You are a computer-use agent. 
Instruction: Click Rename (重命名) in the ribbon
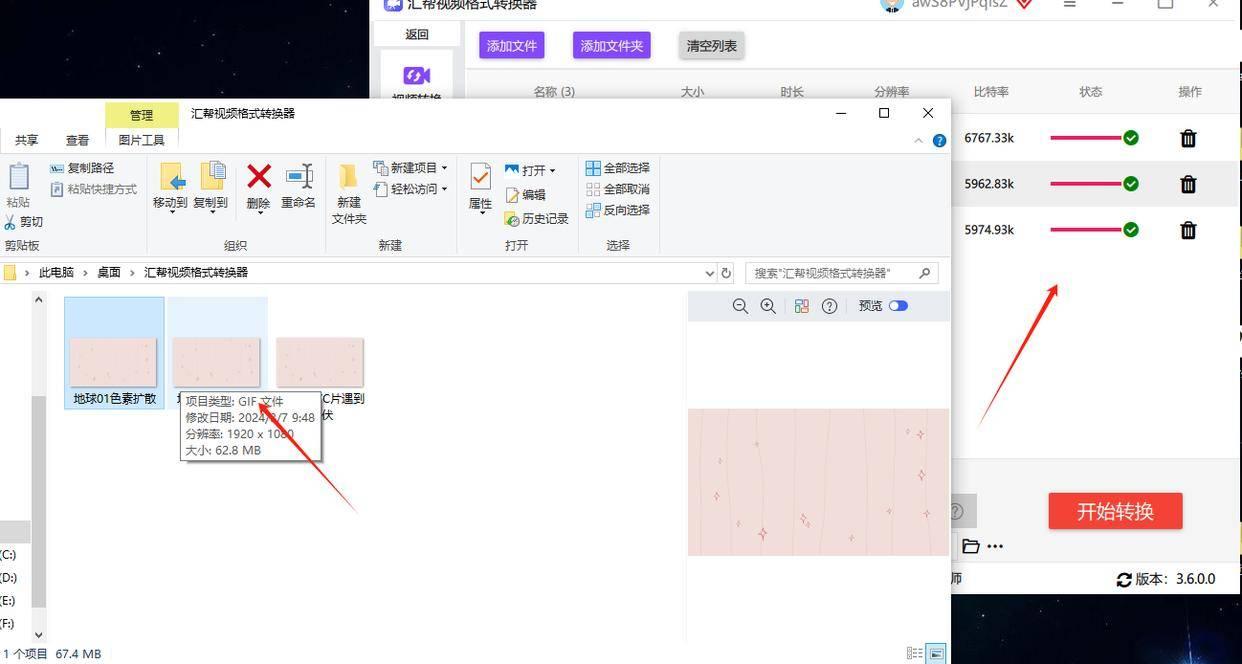pyautogui.click(x=298, y=187)
